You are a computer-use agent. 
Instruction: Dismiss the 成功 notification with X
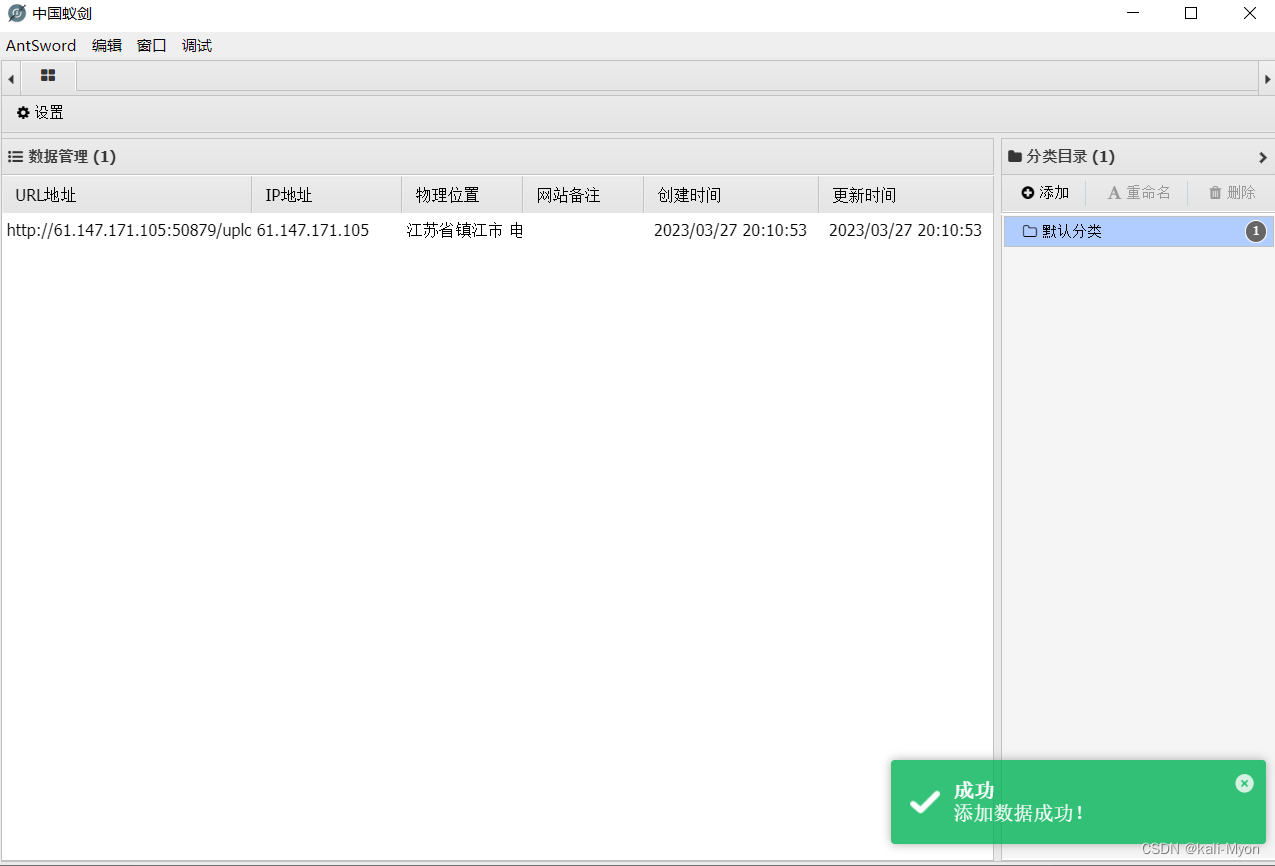click(1244, 783)
